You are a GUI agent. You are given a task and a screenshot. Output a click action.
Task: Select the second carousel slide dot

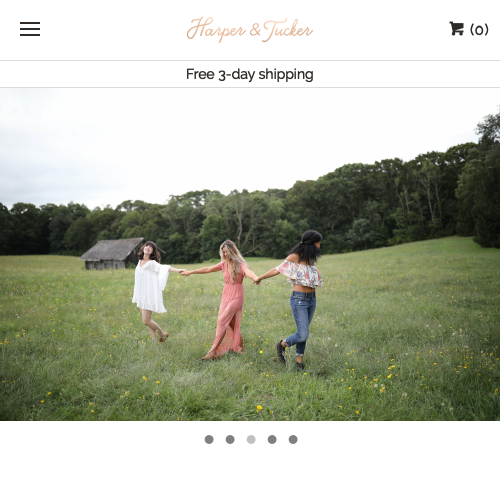[230, 439]
